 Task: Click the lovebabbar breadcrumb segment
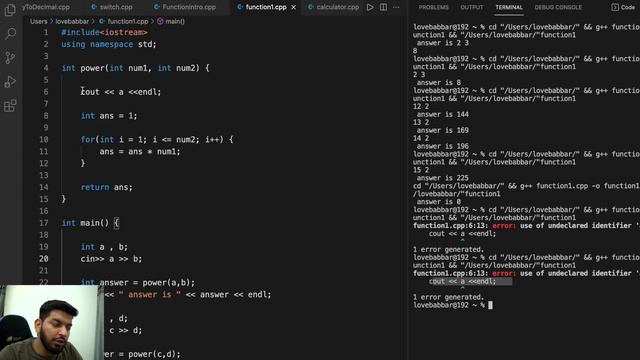(x=72, y=21)
